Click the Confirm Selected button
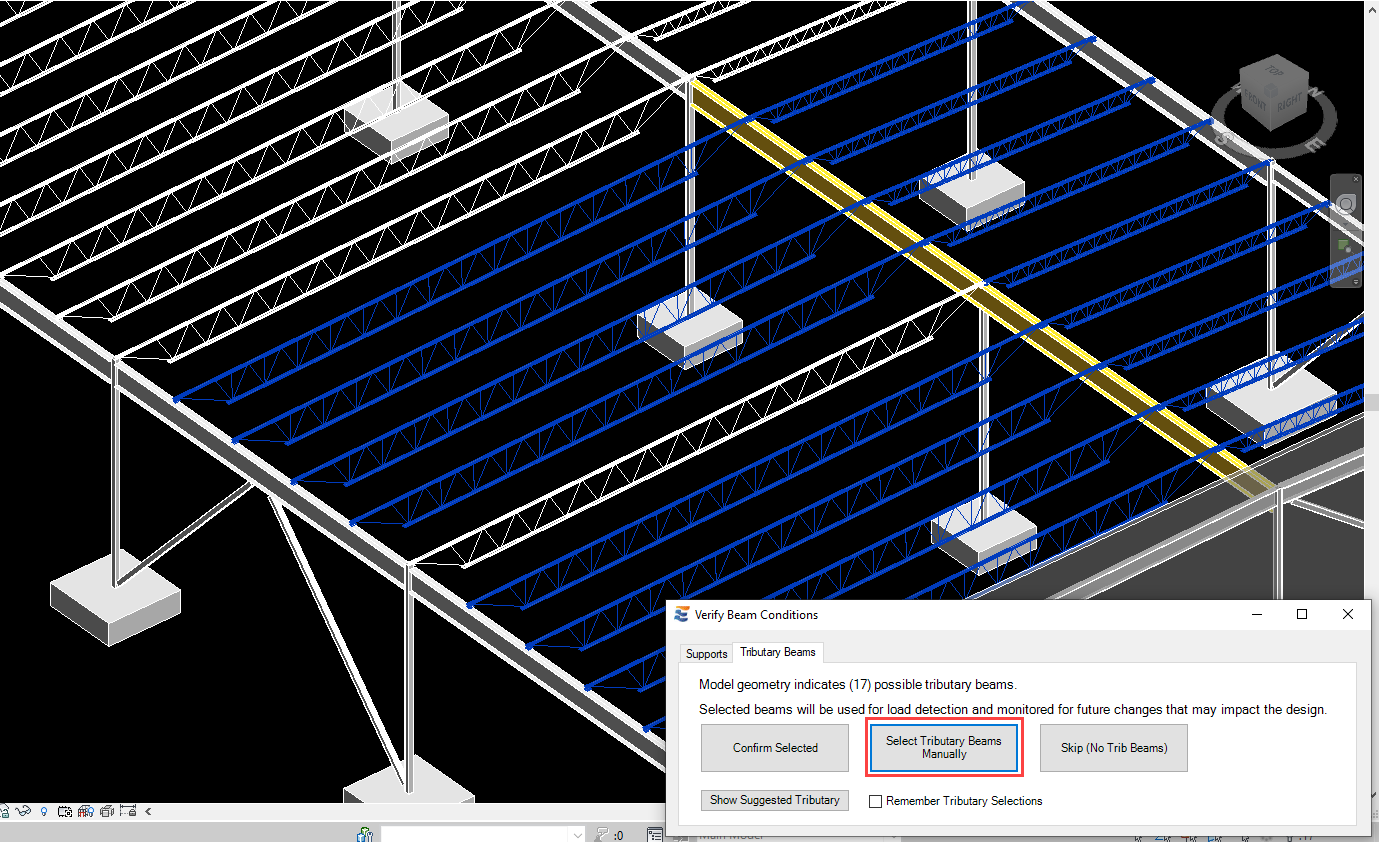 point(775,748)
